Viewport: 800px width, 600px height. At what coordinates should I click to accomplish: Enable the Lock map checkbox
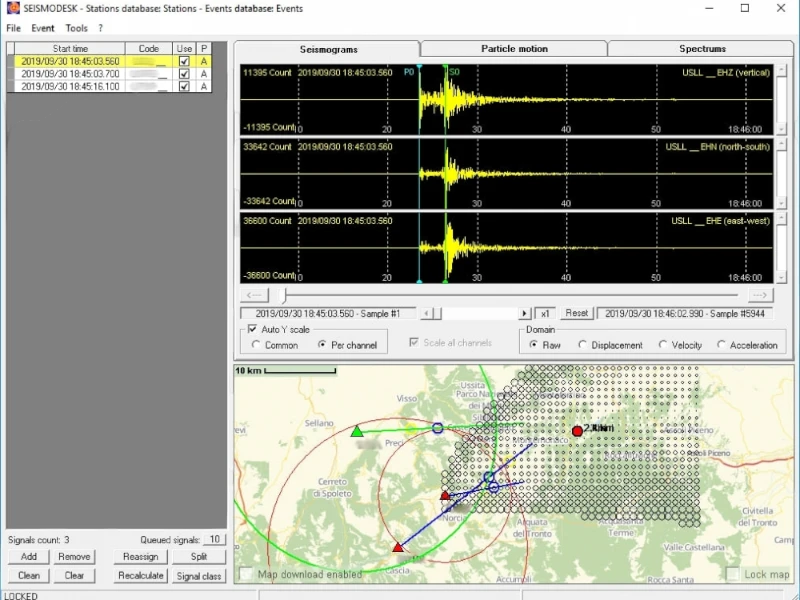733,574
